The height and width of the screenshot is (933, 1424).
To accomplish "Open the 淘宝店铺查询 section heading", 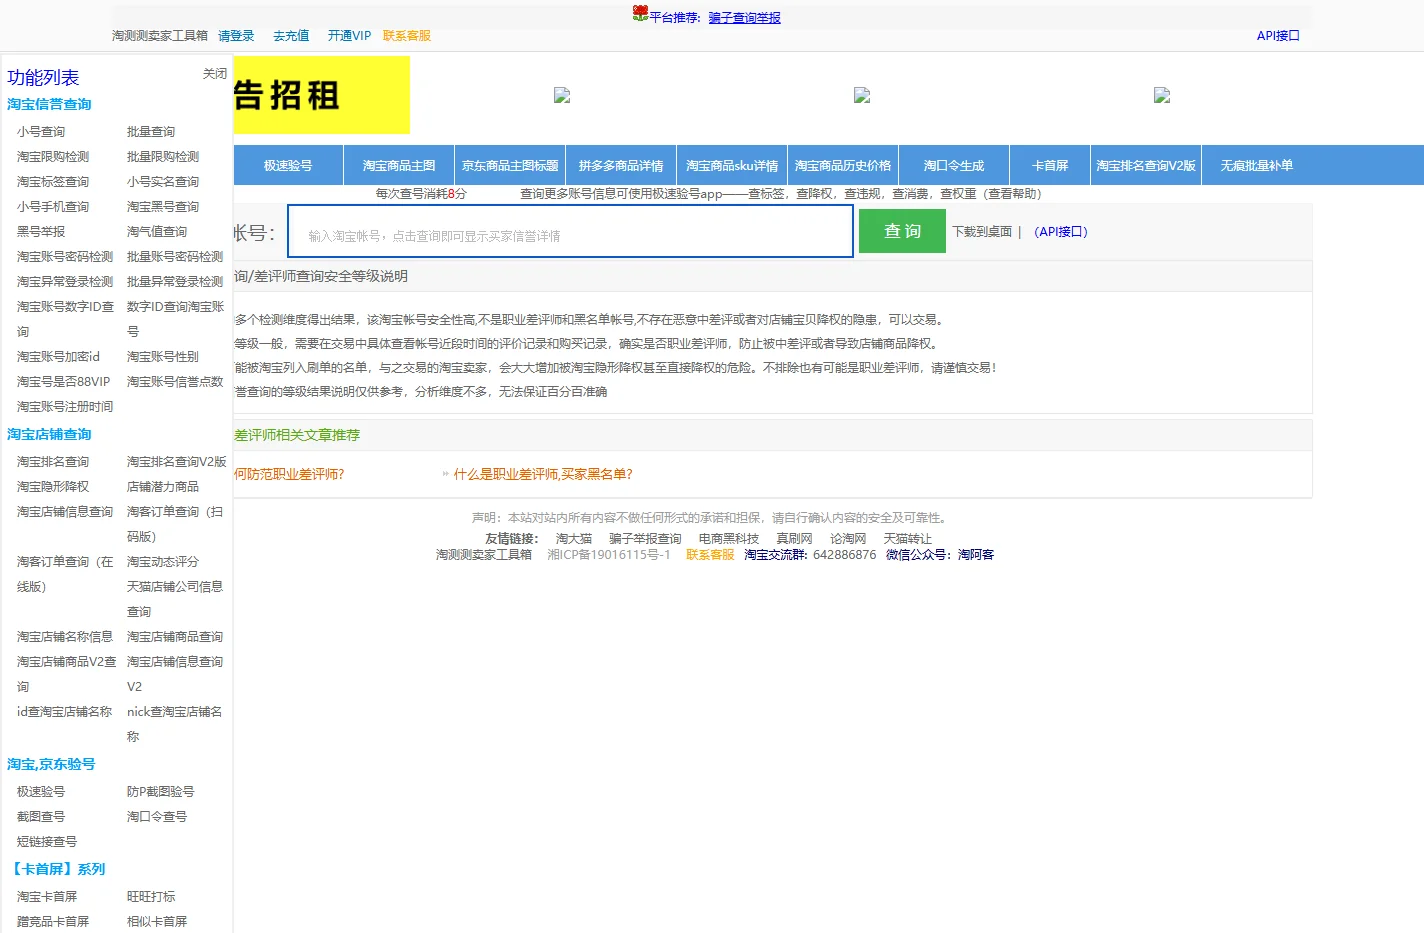I will click(49, 434).
